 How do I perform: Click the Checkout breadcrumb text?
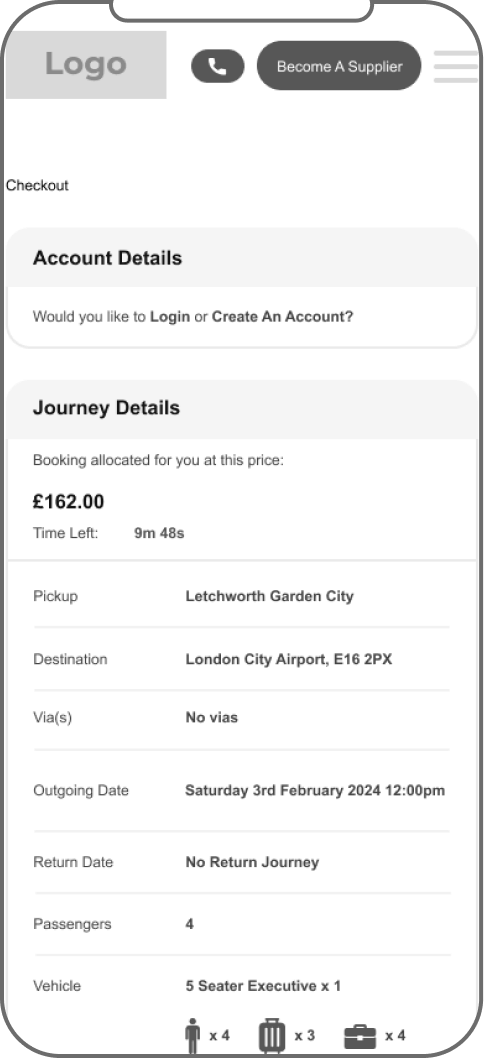tap(37, 186)
